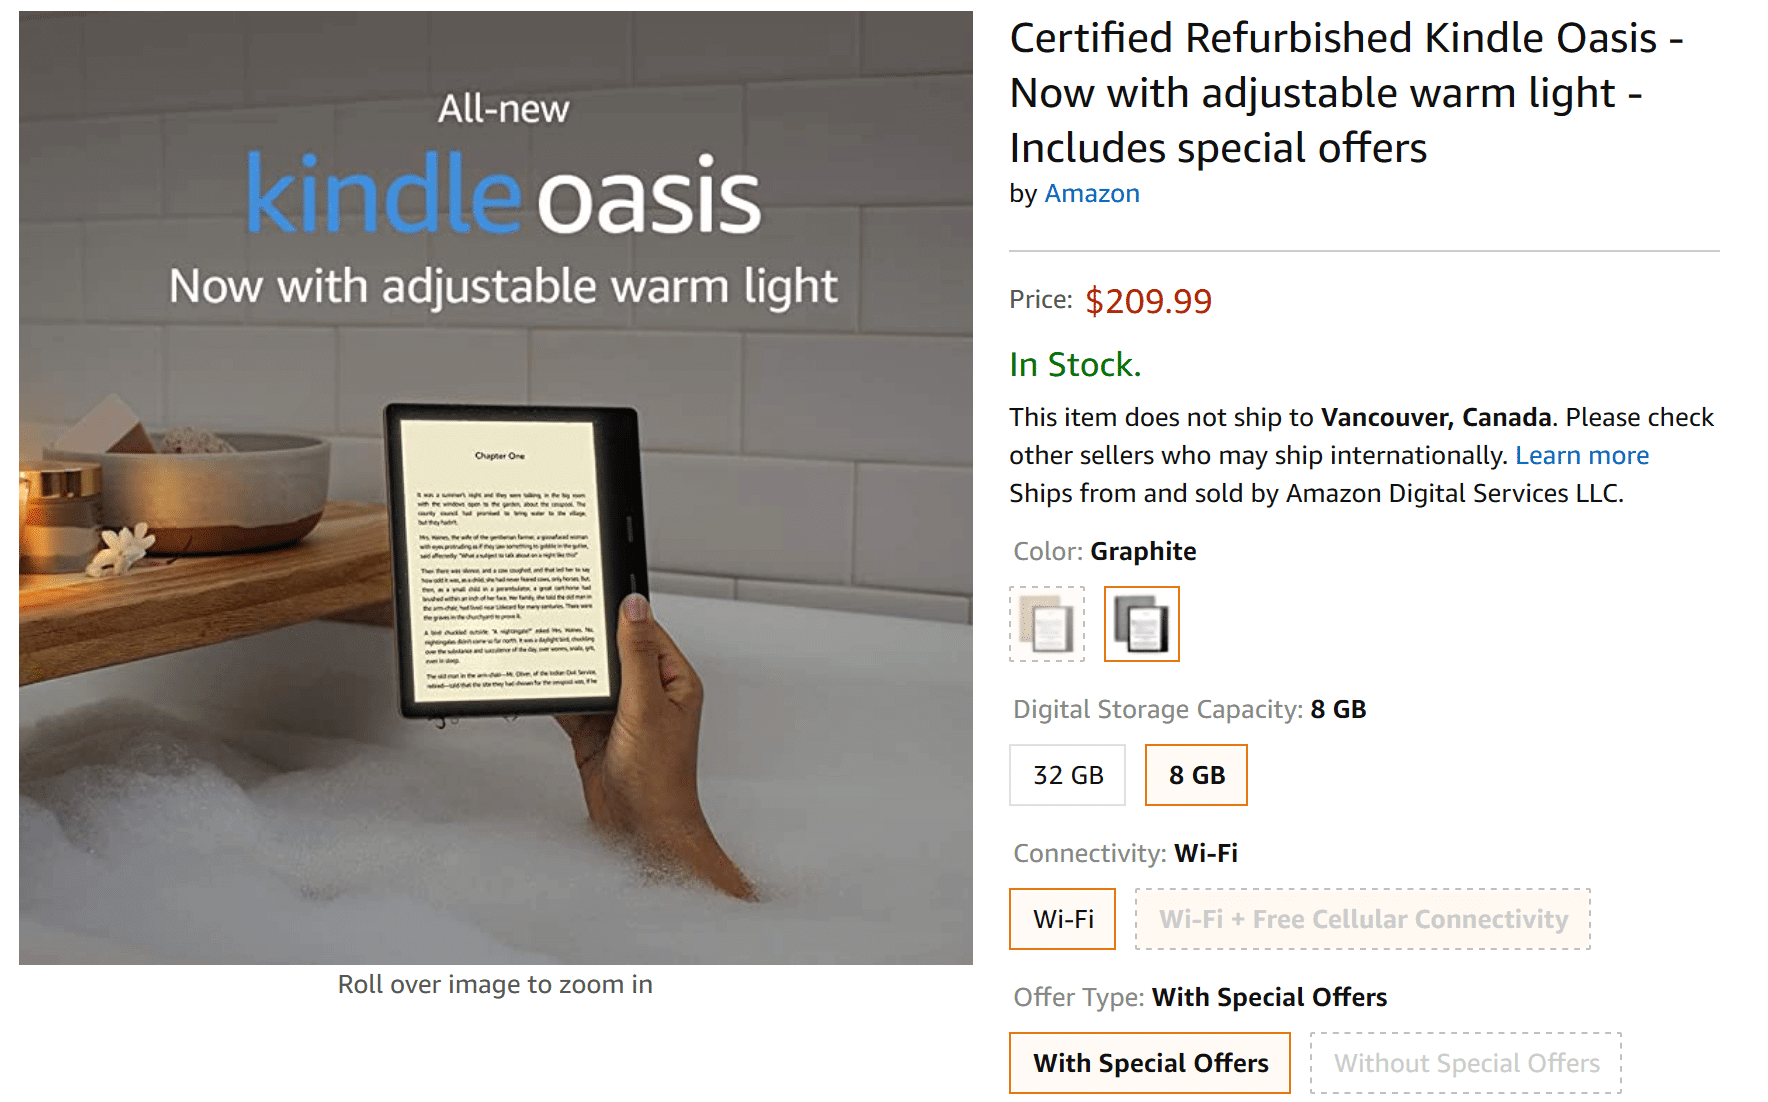
Task: Click the Offer Type label
Action: click(1079, 997)
